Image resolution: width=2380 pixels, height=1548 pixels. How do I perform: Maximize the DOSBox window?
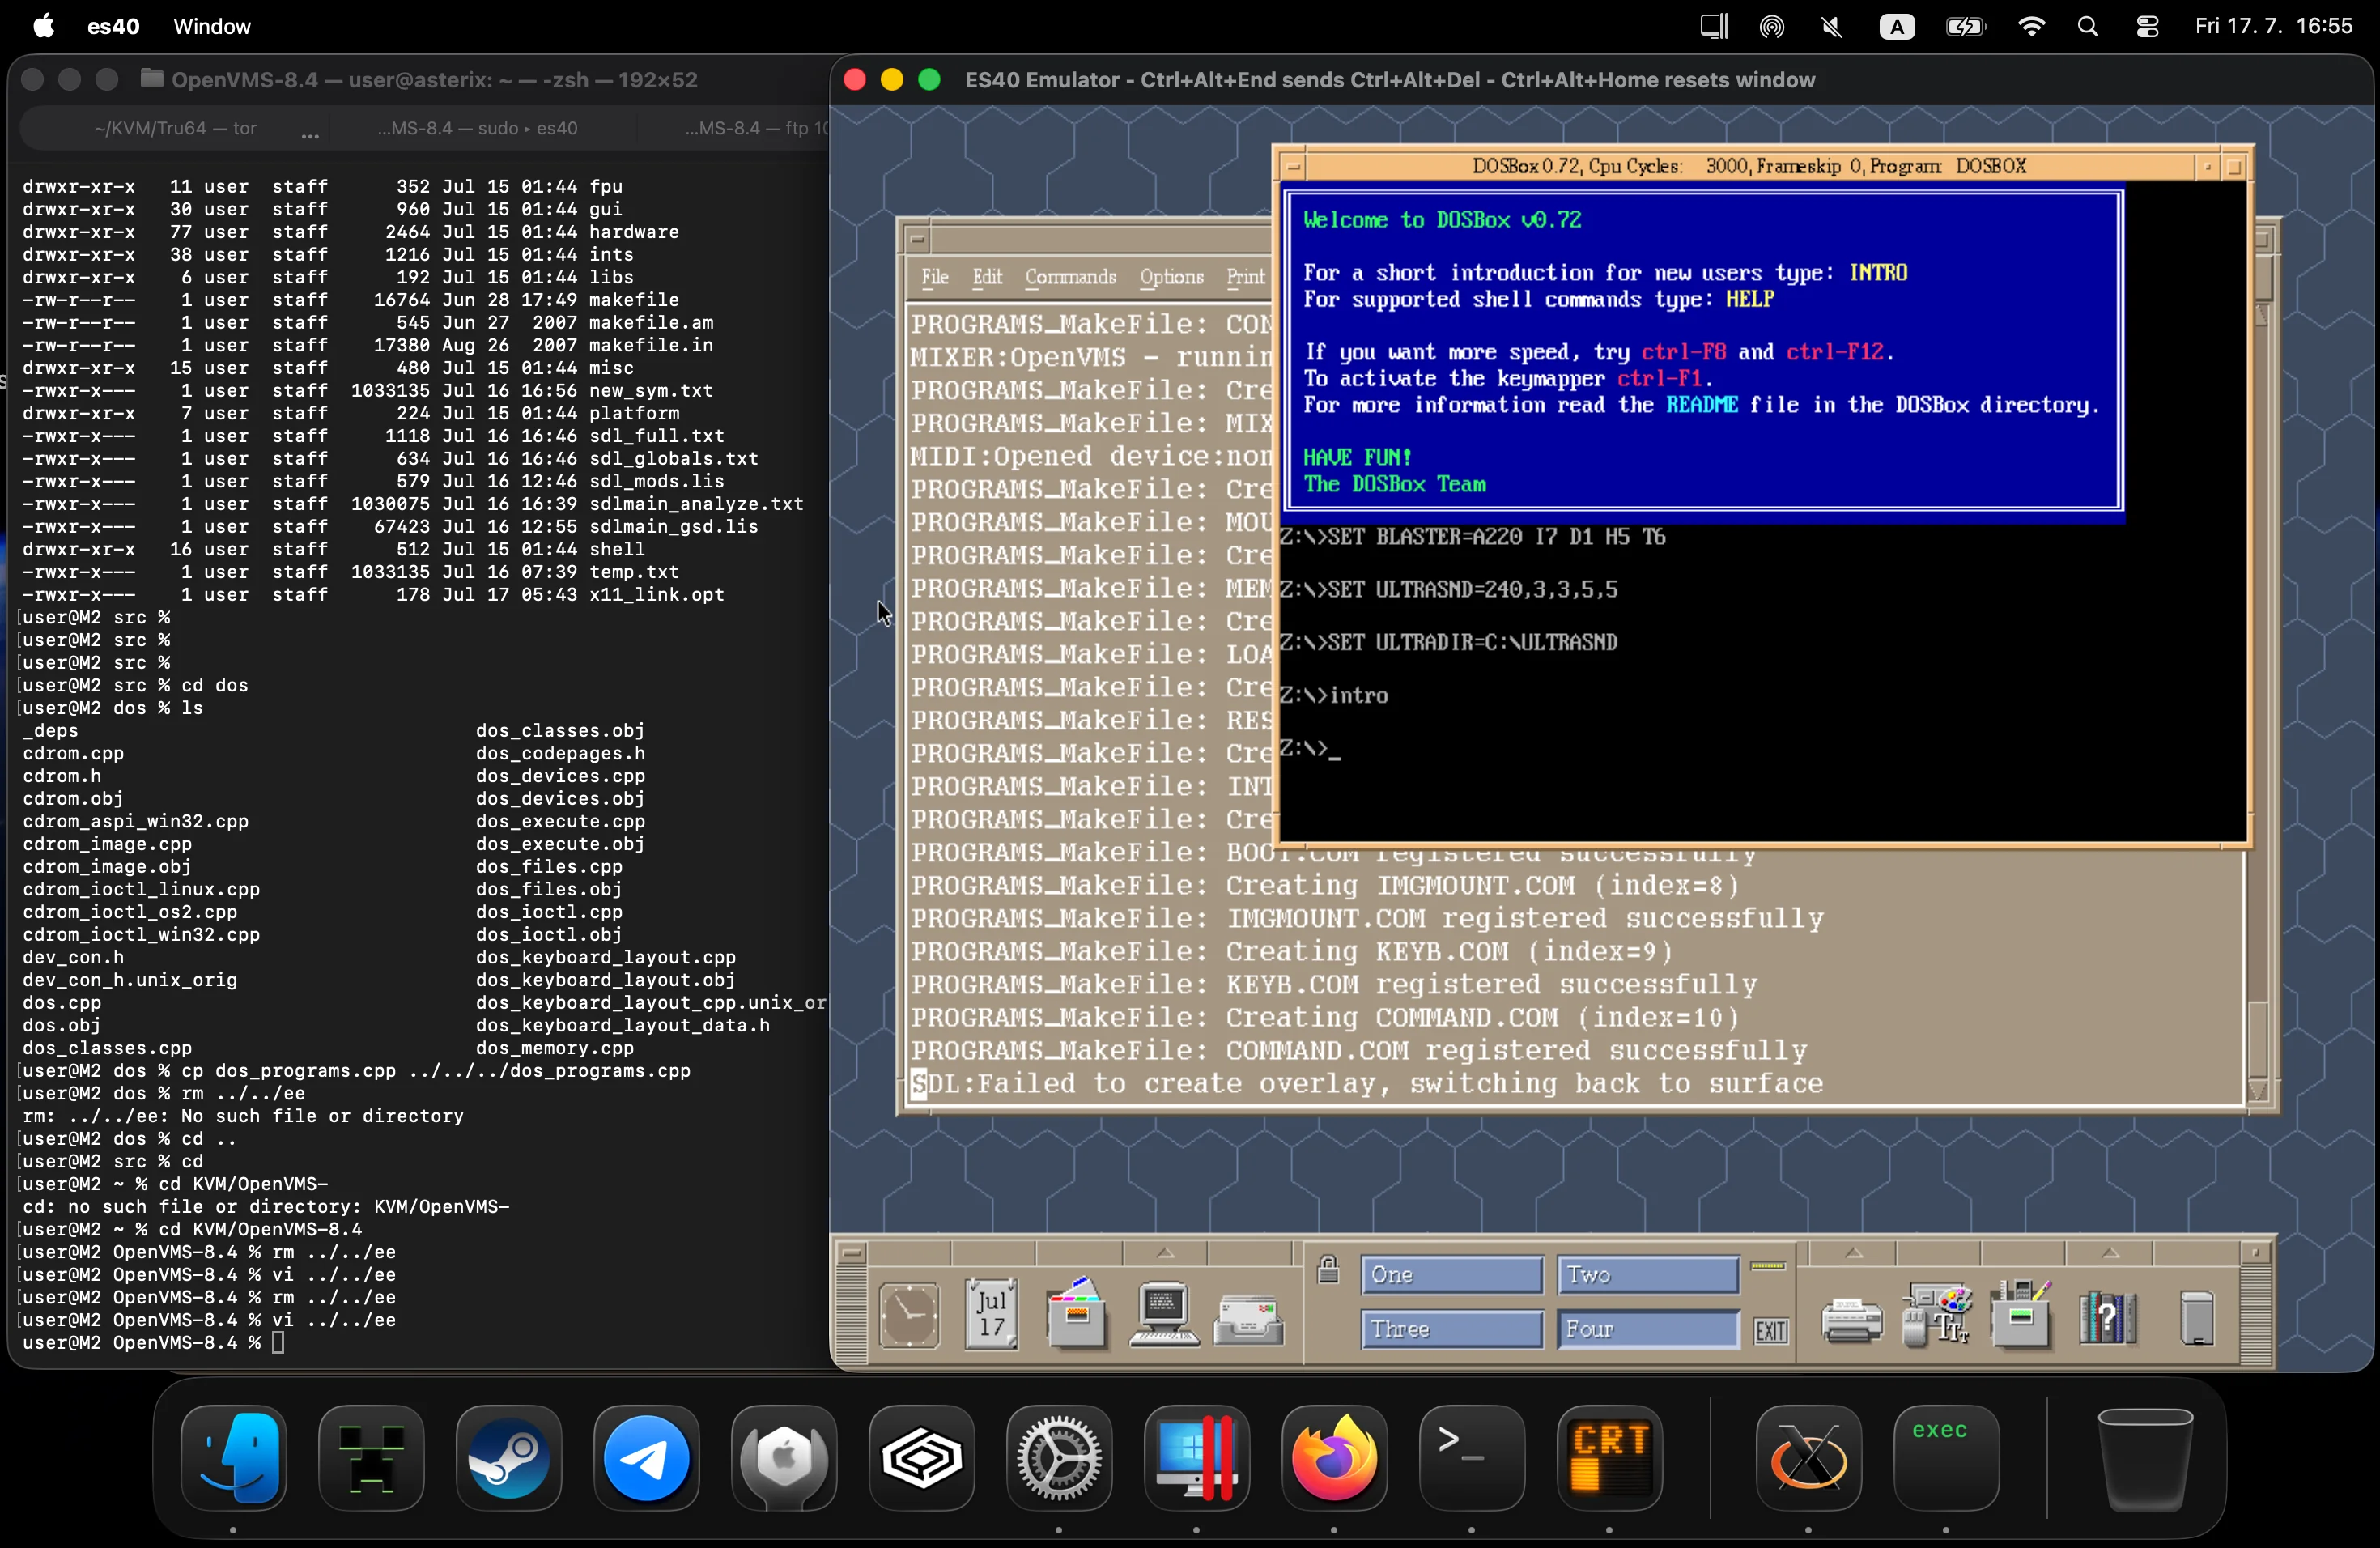(x=2235, y=167)
